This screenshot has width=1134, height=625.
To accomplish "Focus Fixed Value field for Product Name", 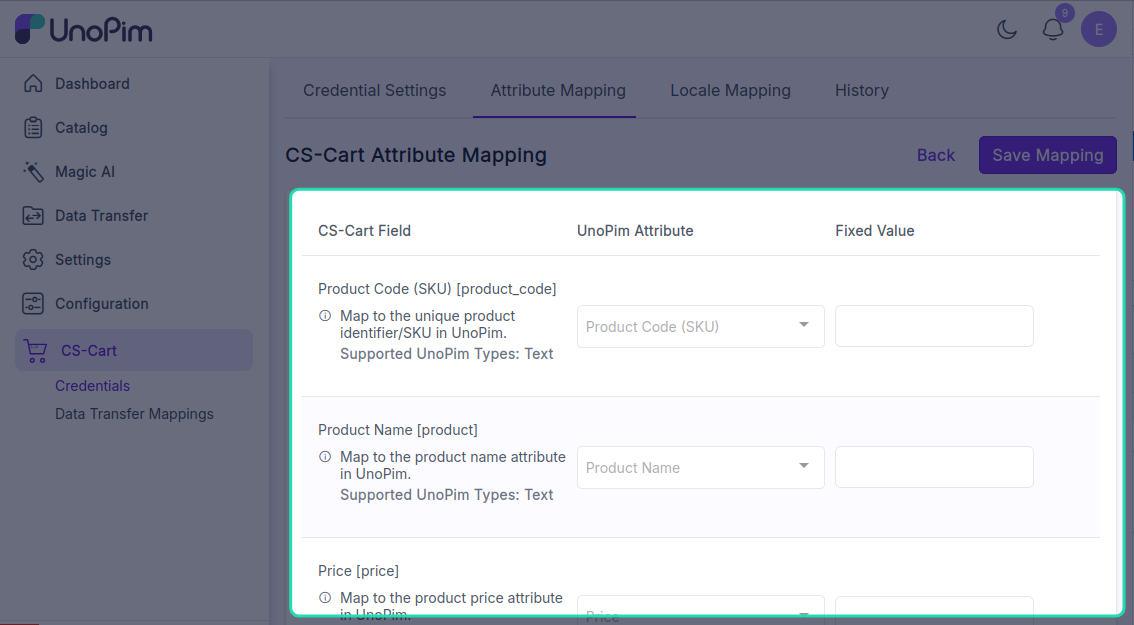I will [934, 467].
